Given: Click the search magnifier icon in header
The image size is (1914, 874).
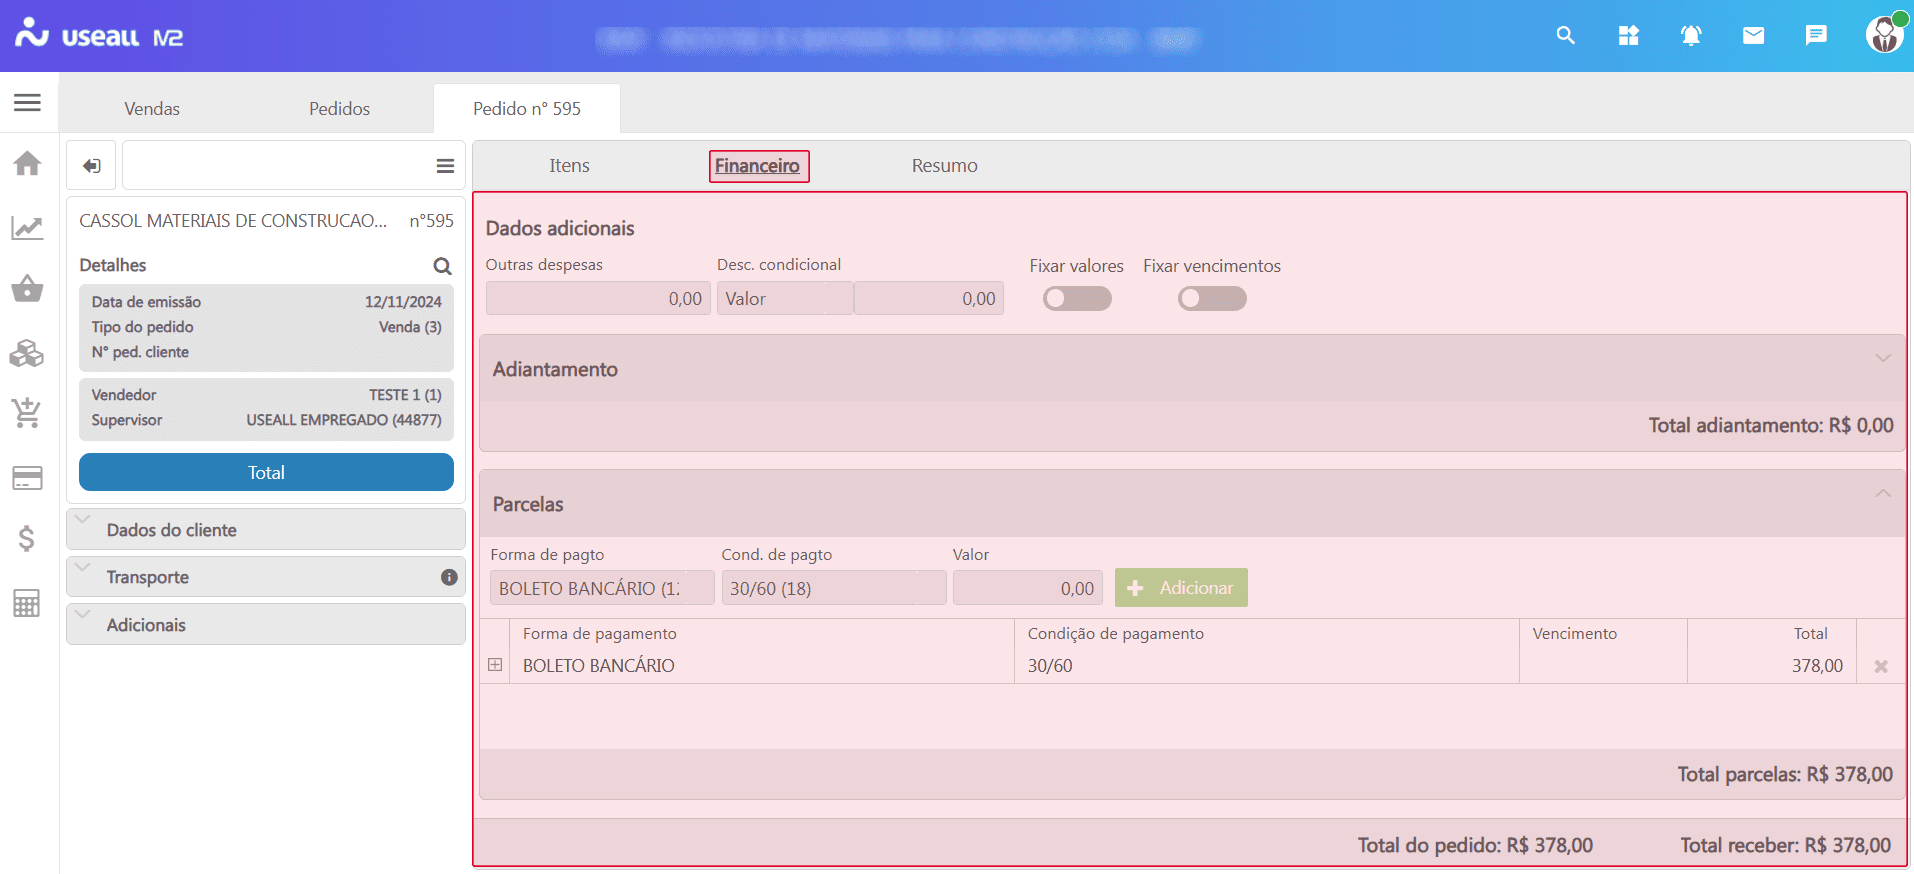Looking at the screenshot, I should pos(1565,36).
